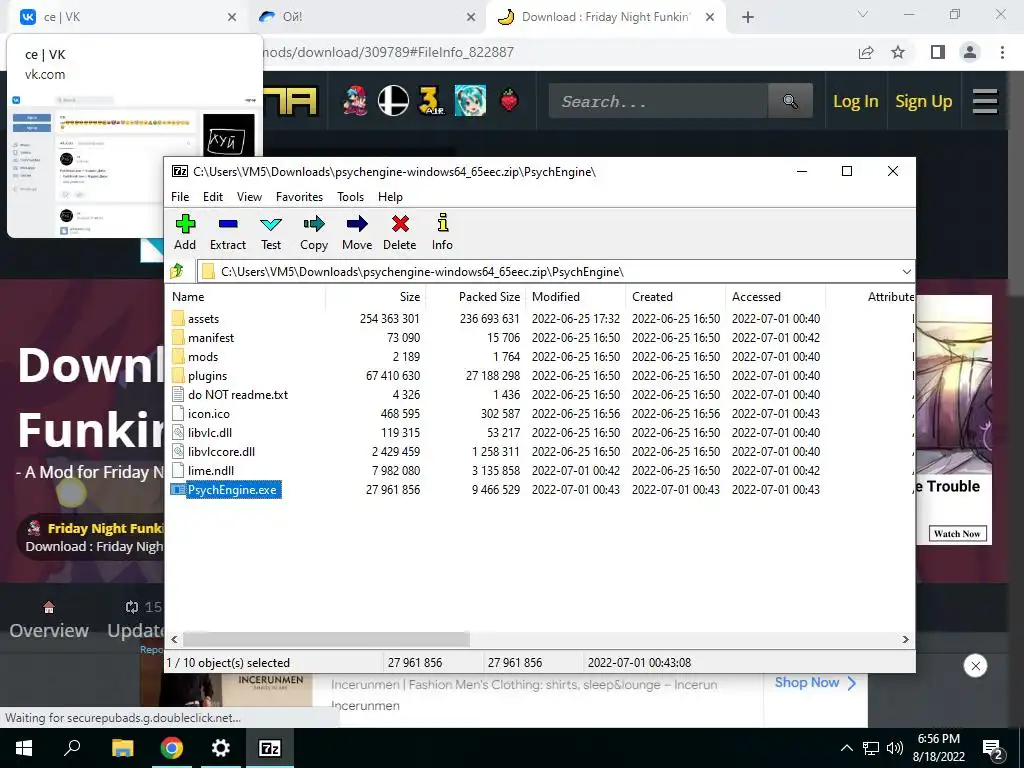
Task: Open the Chrome profile avatar
Action: pyautogui.click(x=970, y=52)
